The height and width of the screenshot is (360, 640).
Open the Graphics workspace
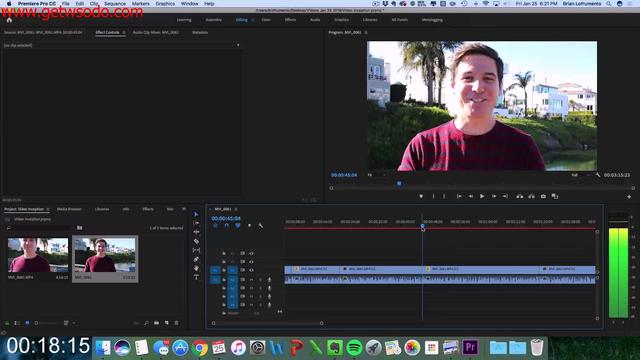(x=342, y=20)
